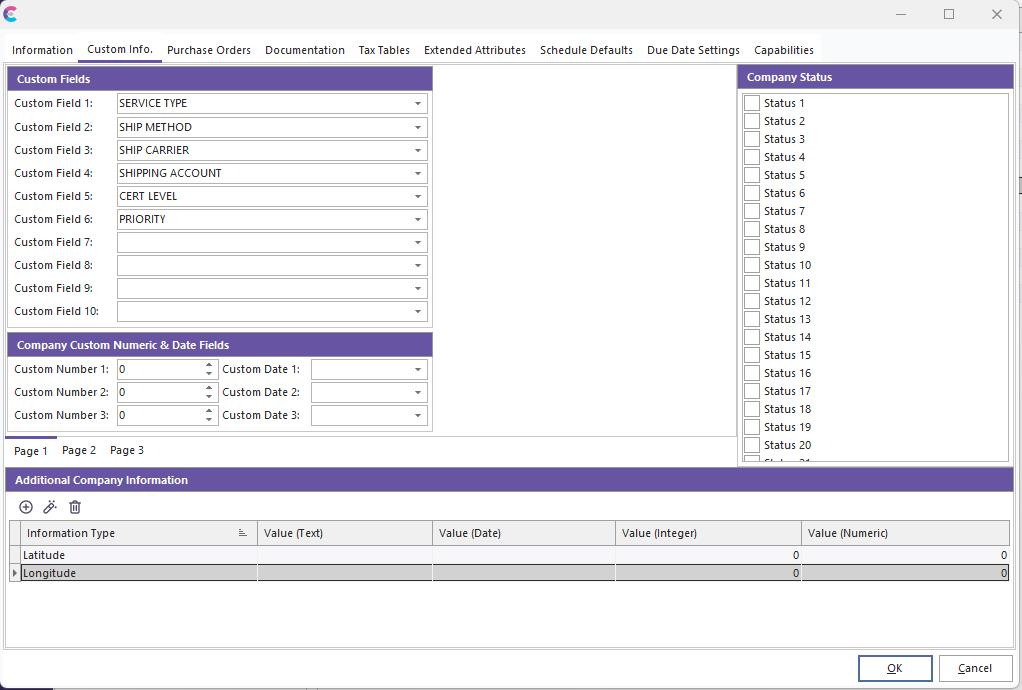Click the row indicator arrow beside Longitude
1022x690 pixels.
pos(14,573)
